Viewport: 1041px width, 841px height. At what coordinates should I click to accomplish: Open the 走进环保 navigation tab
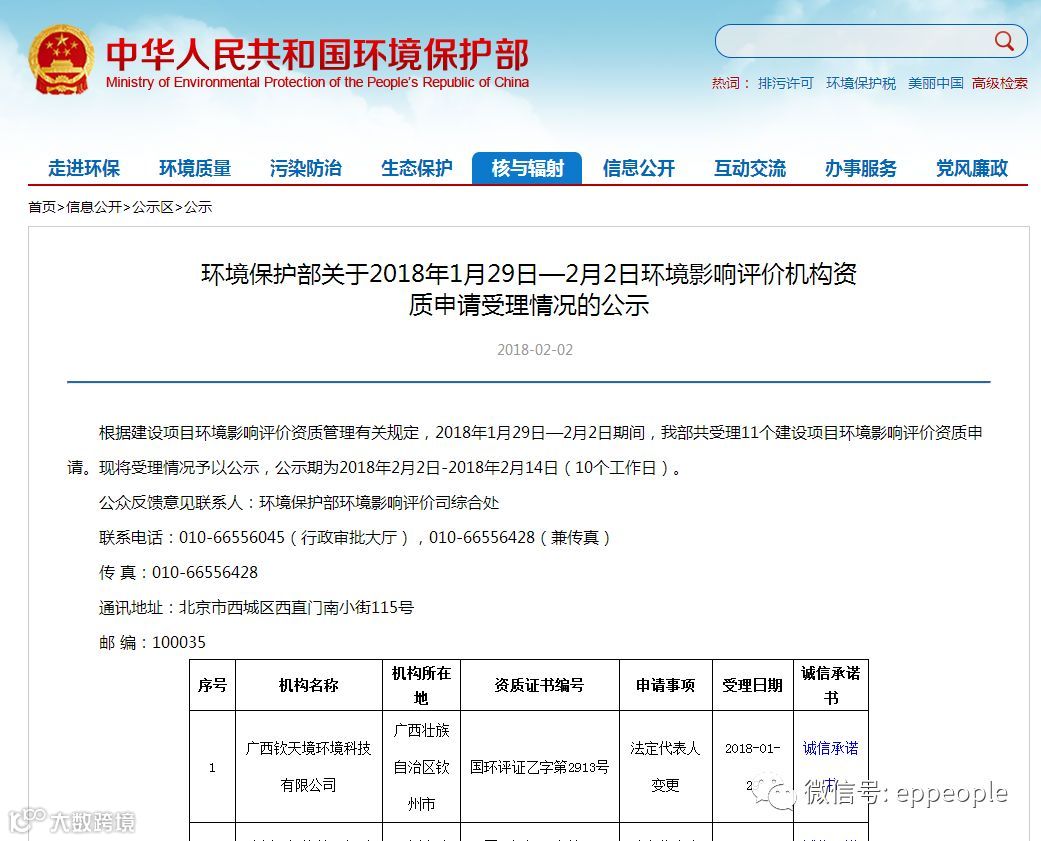(84, 168)
